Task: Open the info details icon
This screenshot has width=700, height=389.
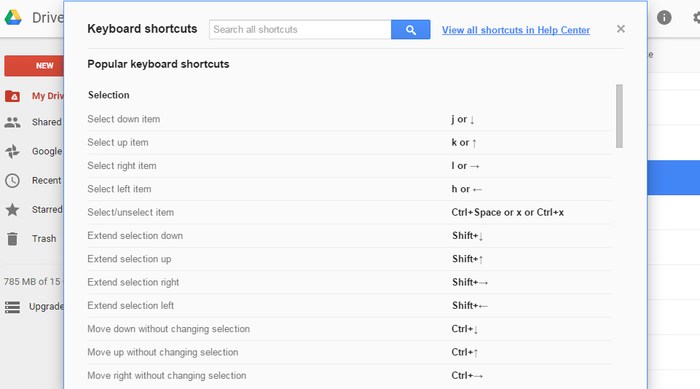Action: click(x=664, y=17)
